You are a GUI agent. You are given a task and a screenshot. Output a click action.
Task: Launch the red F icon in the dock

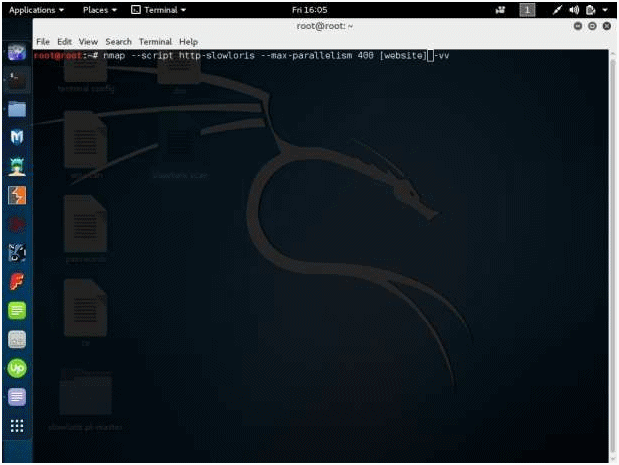(17, 281)
